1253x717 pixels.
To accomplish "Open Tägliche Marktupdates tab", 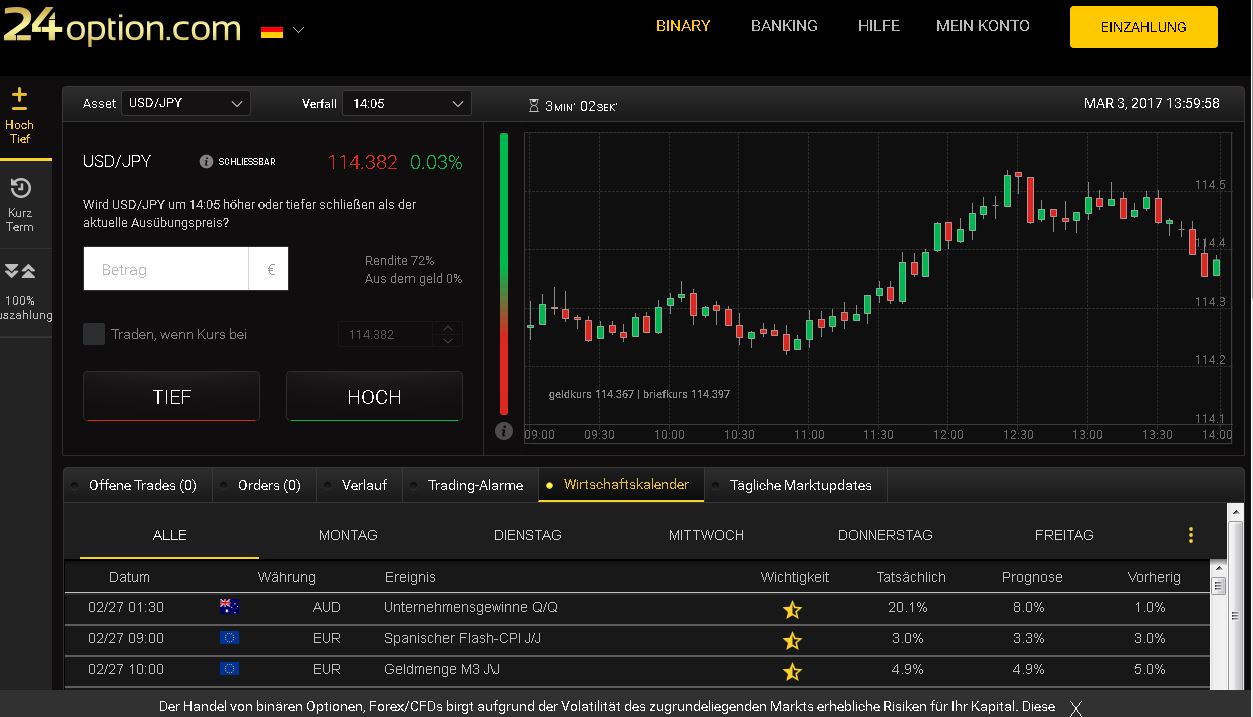I will coord(796,485).
